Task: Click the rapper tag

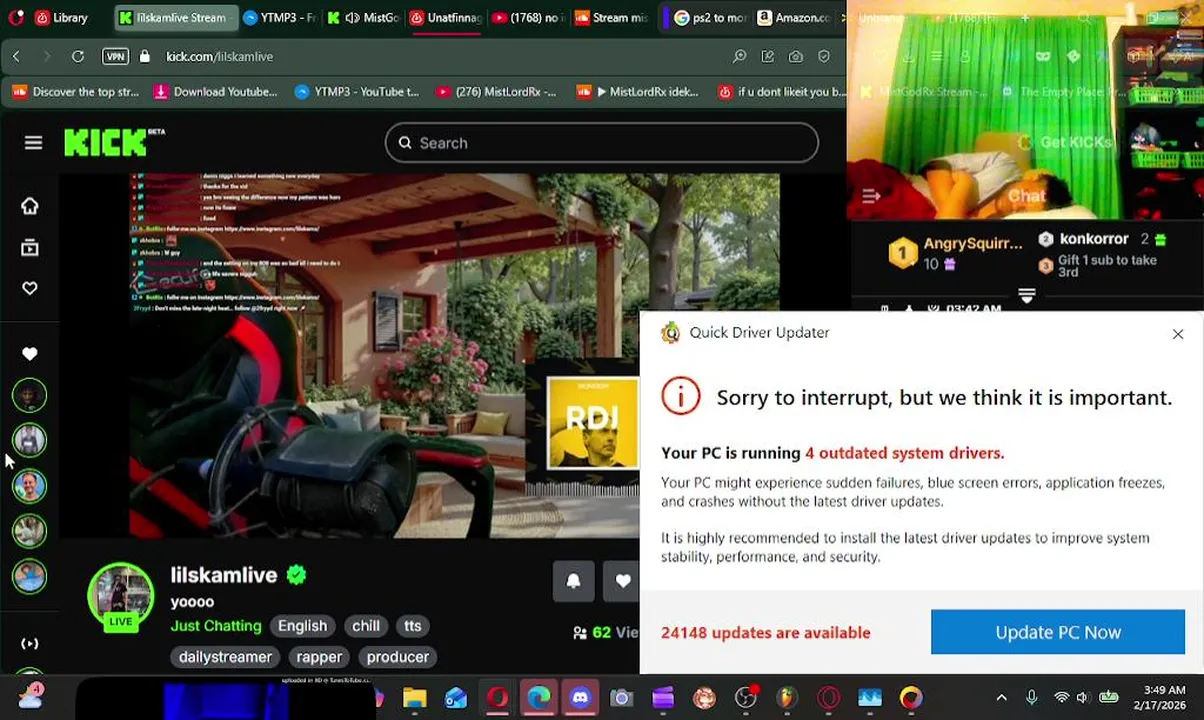Action: (x=319, y=657)
